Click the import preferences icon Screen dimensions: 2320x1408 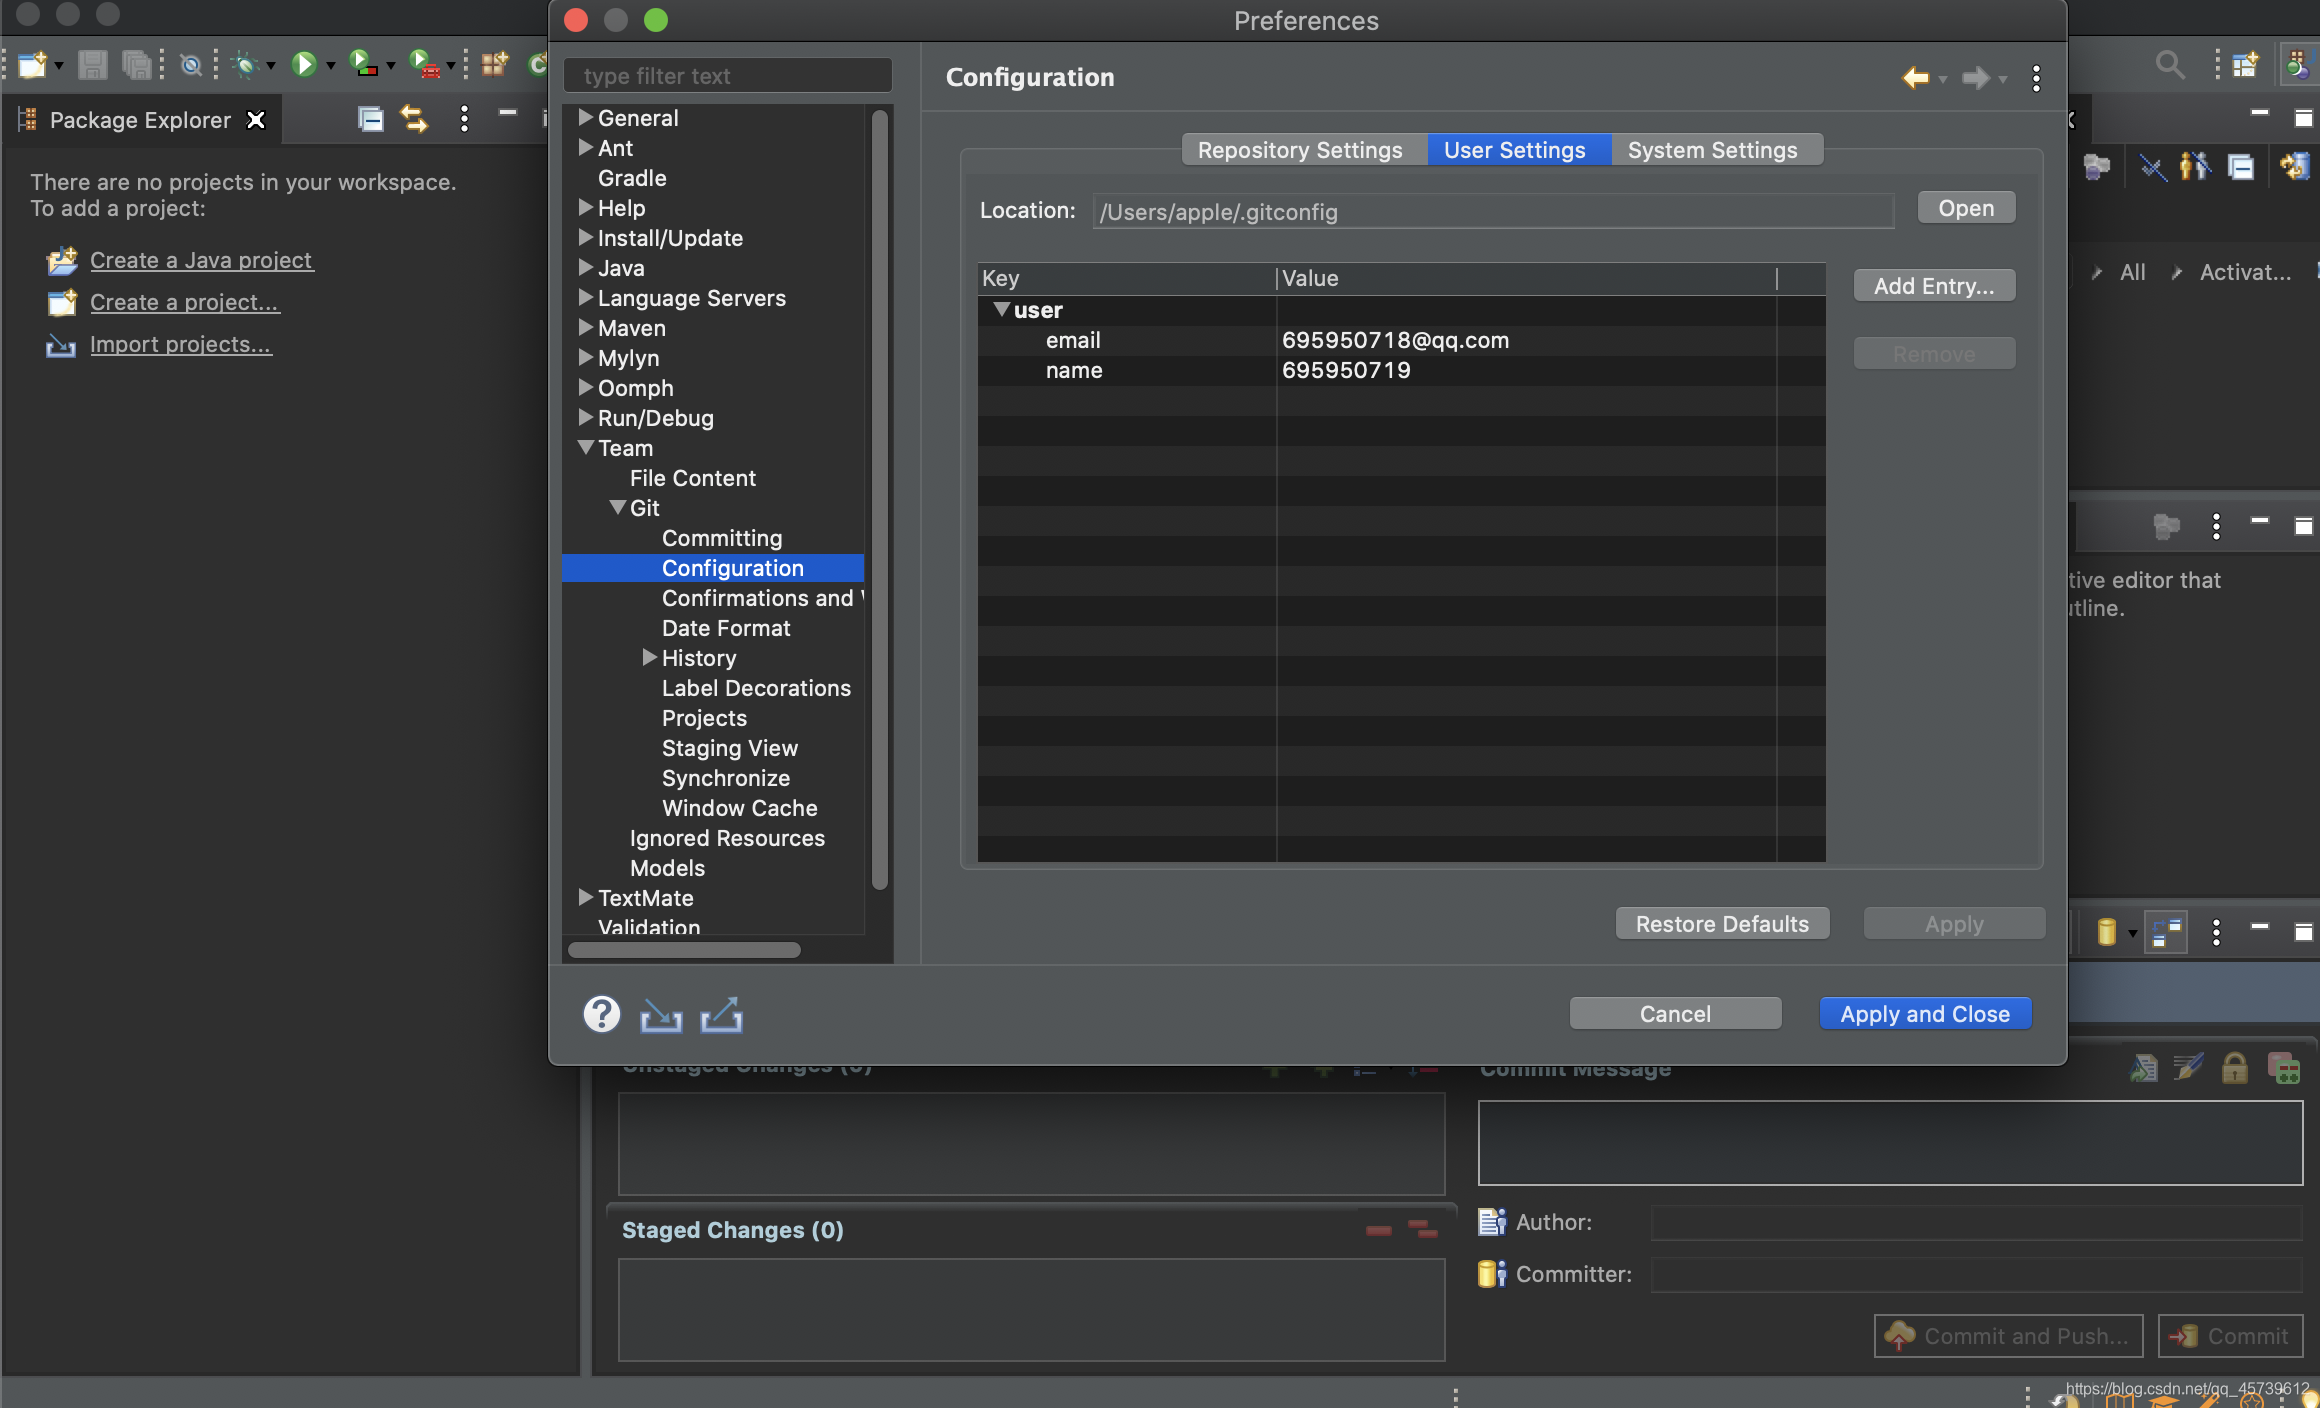tap(661, 1012)
